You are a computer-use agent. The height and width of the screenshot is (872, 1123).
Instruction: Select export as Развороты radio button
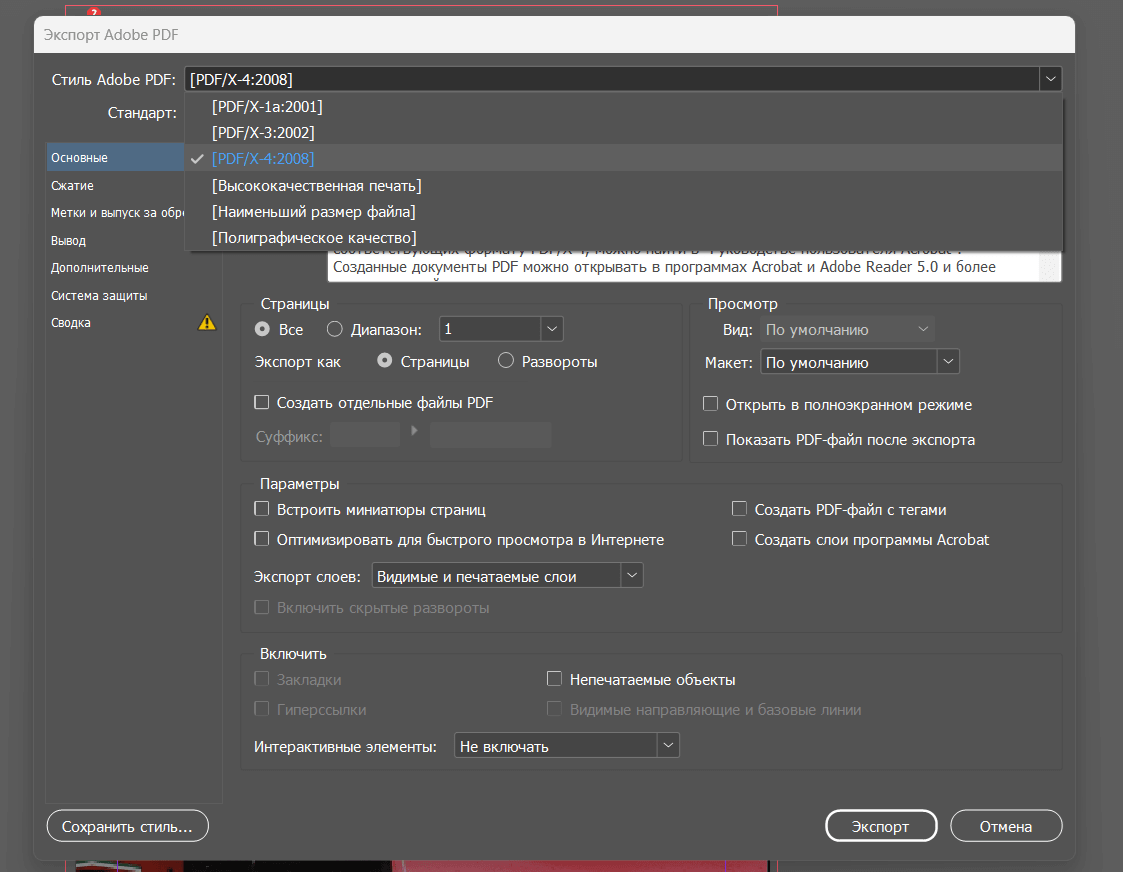[x=506, y=361]
